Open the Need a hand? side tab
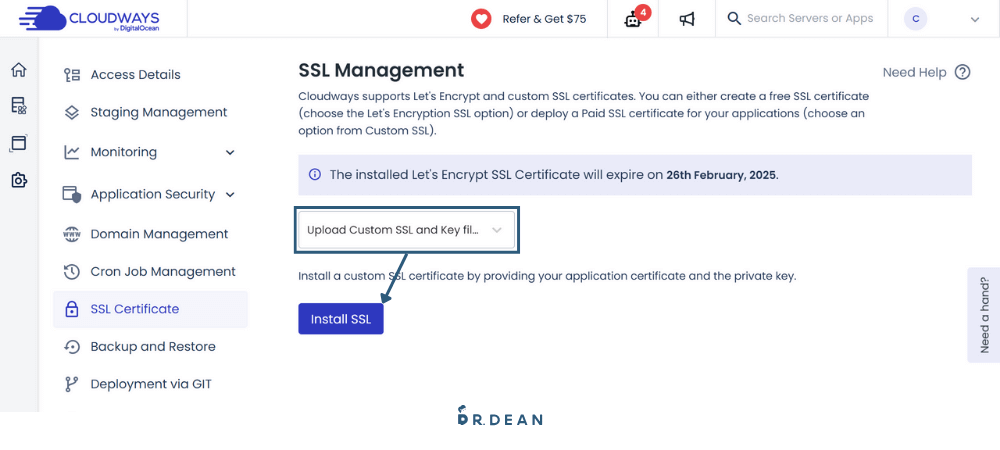 point(984,315)
